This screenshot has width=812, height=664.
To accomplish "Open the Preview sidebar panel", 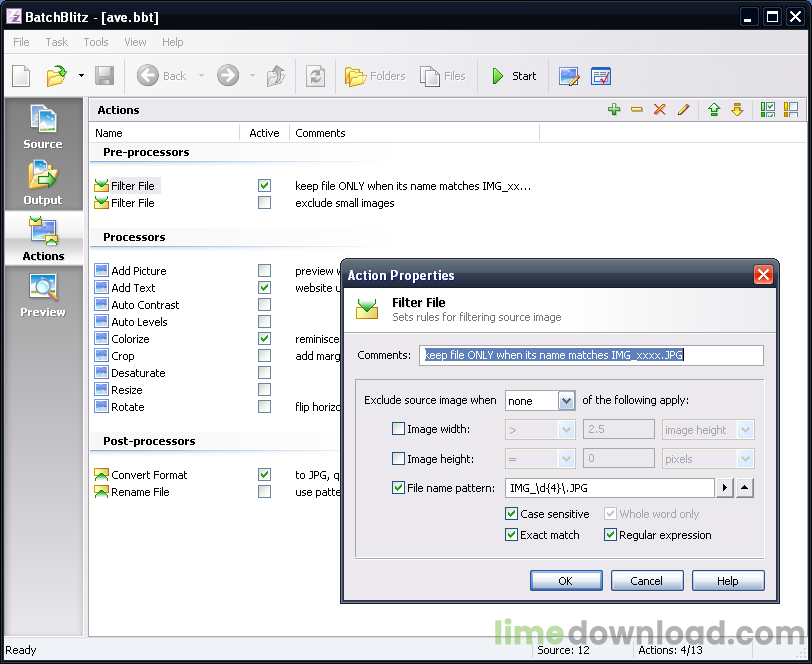I will (x=43, y=294).
